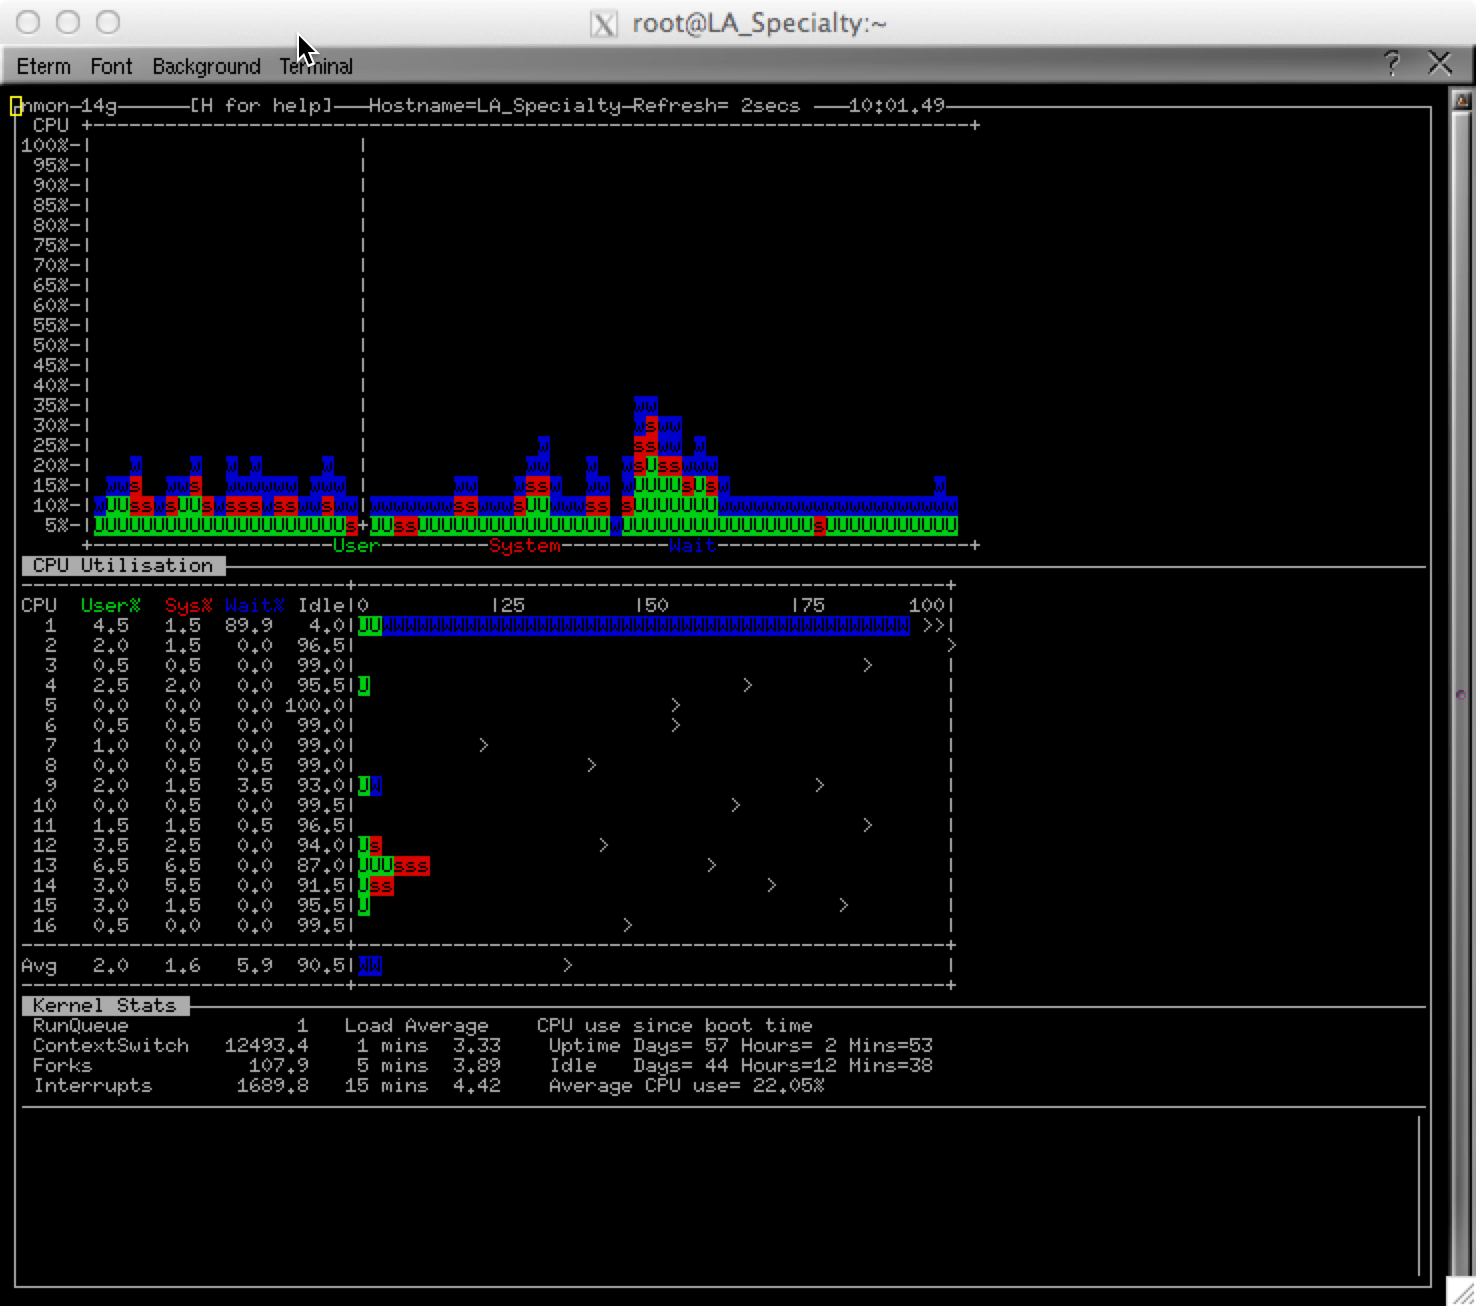Open the Background menu

click(206, 66)
